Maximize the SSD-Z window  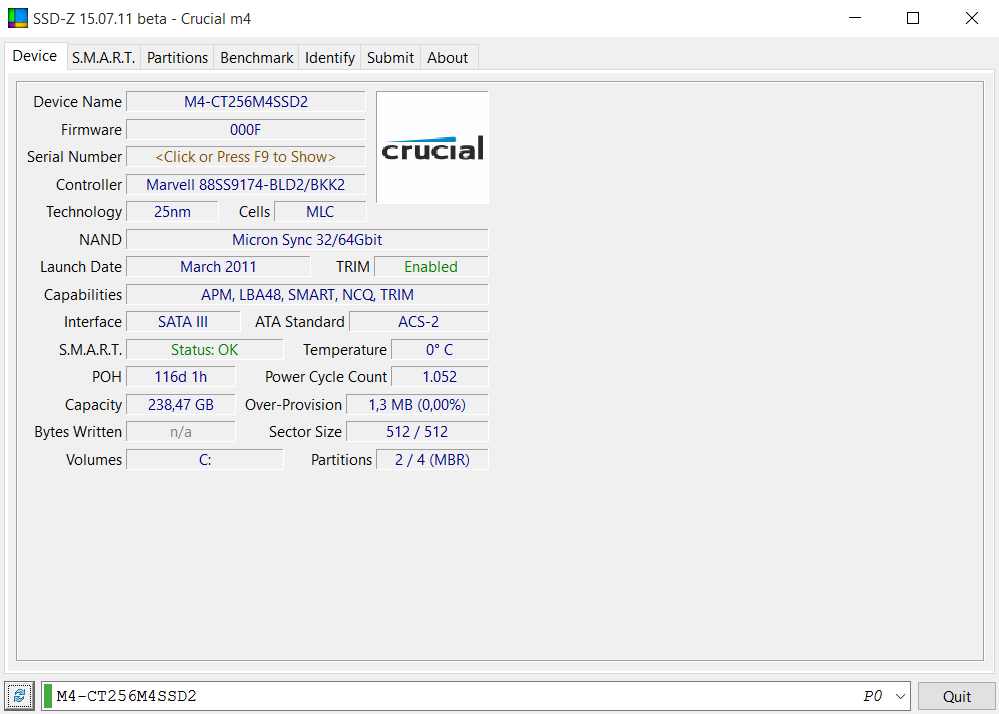click(913, 18)
